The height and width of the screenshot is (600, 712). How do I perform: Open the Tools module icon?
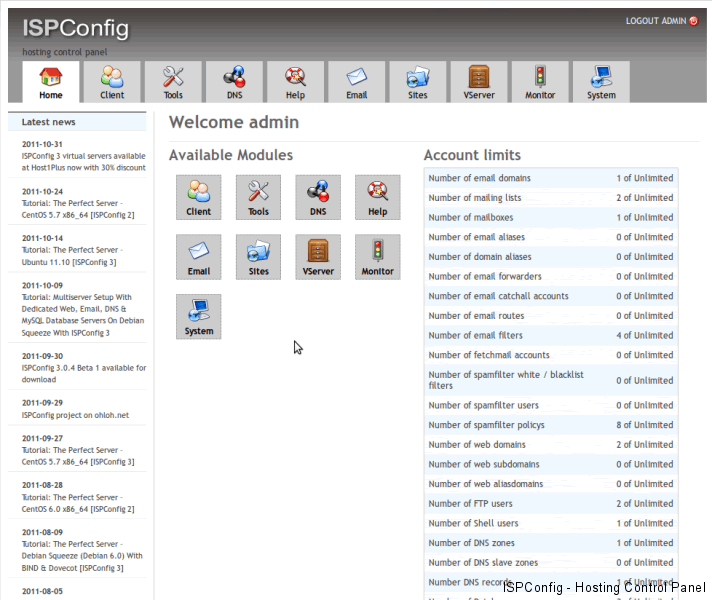258,197
